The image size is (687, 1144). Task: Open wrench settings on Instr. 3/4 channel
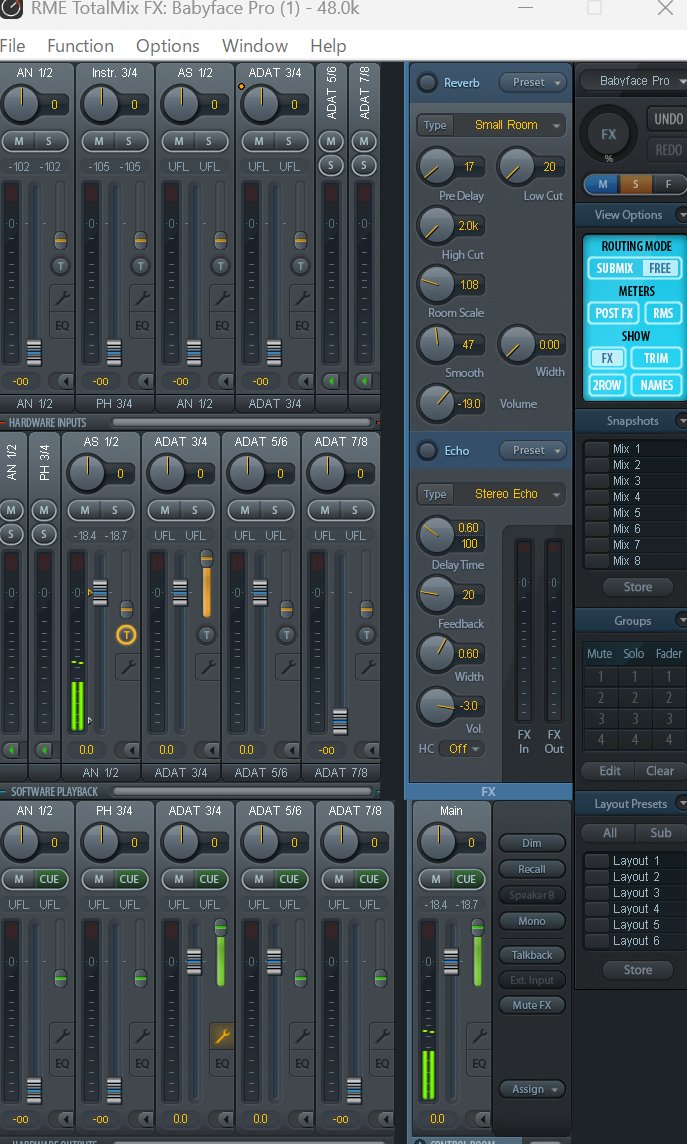coord(142,298)
